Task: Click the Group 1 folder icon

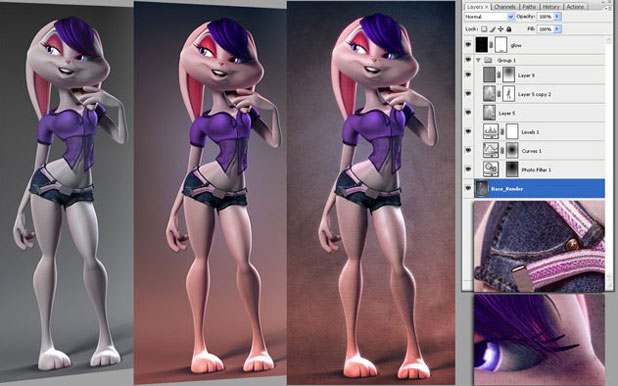Action: [488, 60]
